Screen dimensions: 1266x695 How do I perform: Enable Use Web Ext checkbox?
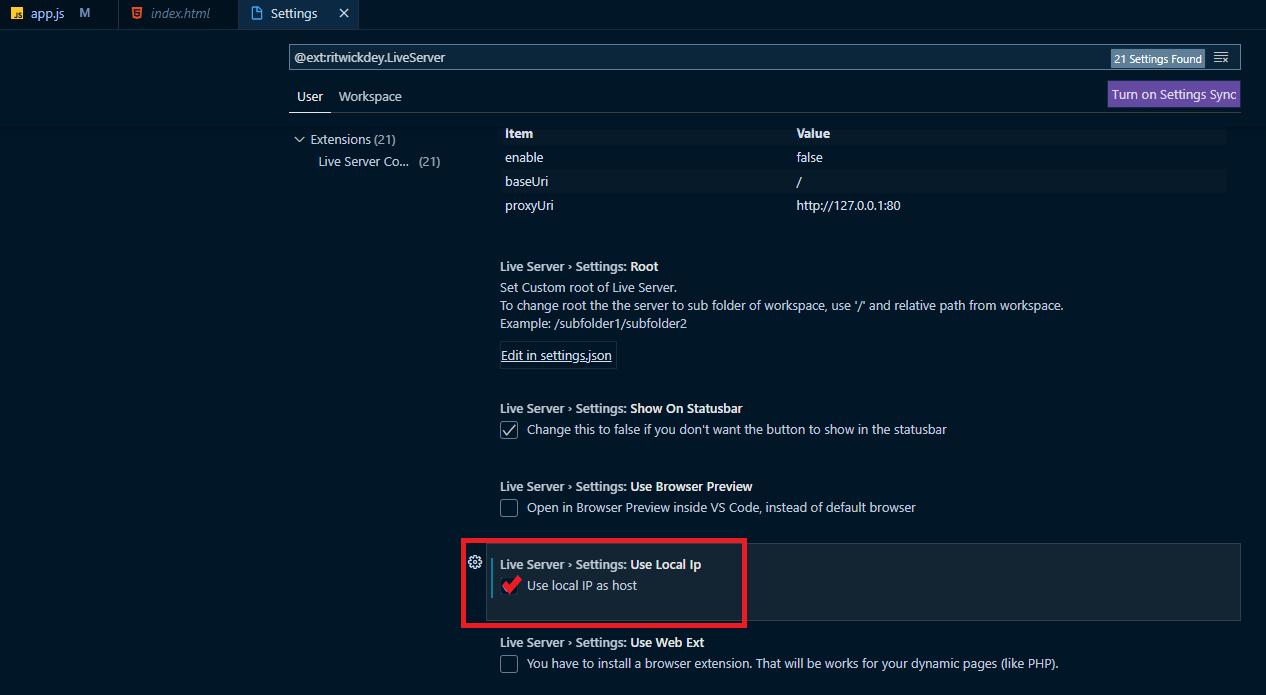[509, 664]
